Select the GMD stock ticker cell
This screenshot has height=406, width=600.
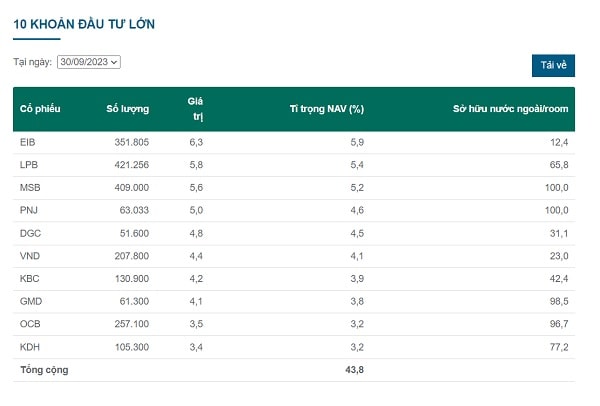coord(31,301)
